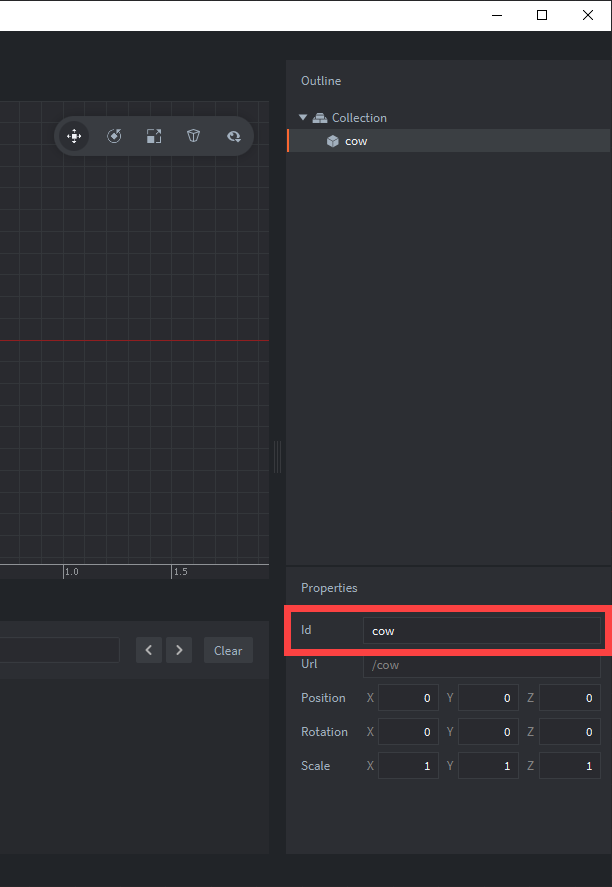Image resolution: width=612 pixels, height=887 pixels.
Task: Grab the vertical panel splitter handle
Action: 277,457
